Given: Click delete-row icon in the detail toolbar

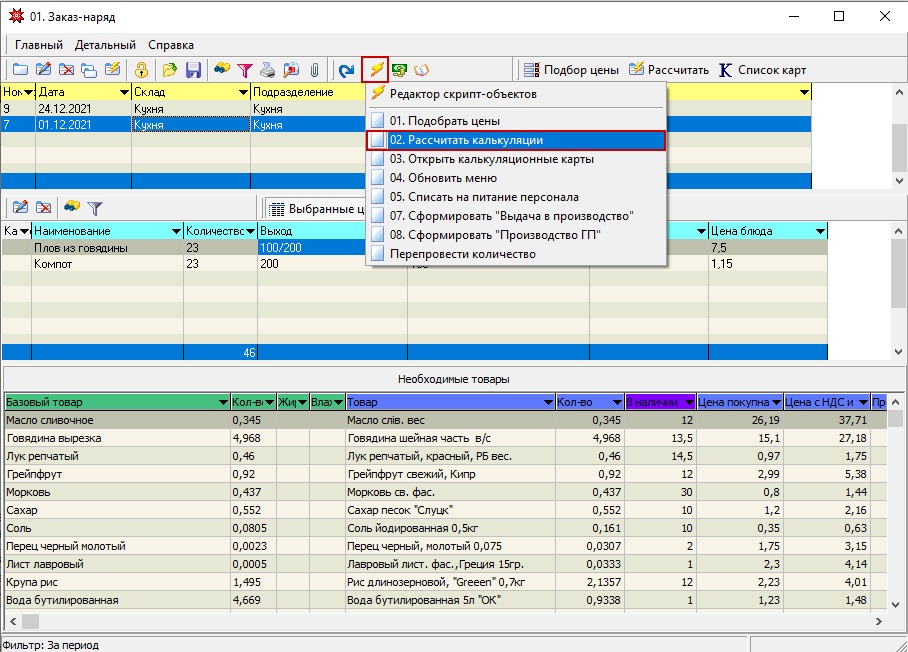Looking at the screenshot, I should click(x=44, y=208).
